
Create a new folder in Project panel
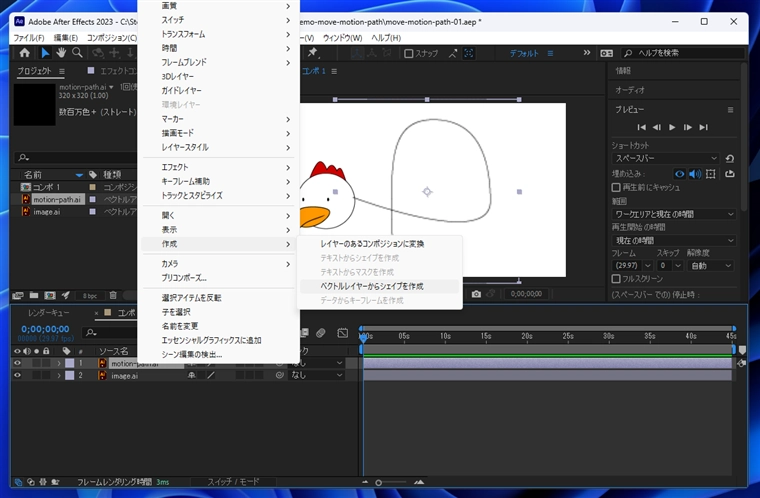(34, 295)
